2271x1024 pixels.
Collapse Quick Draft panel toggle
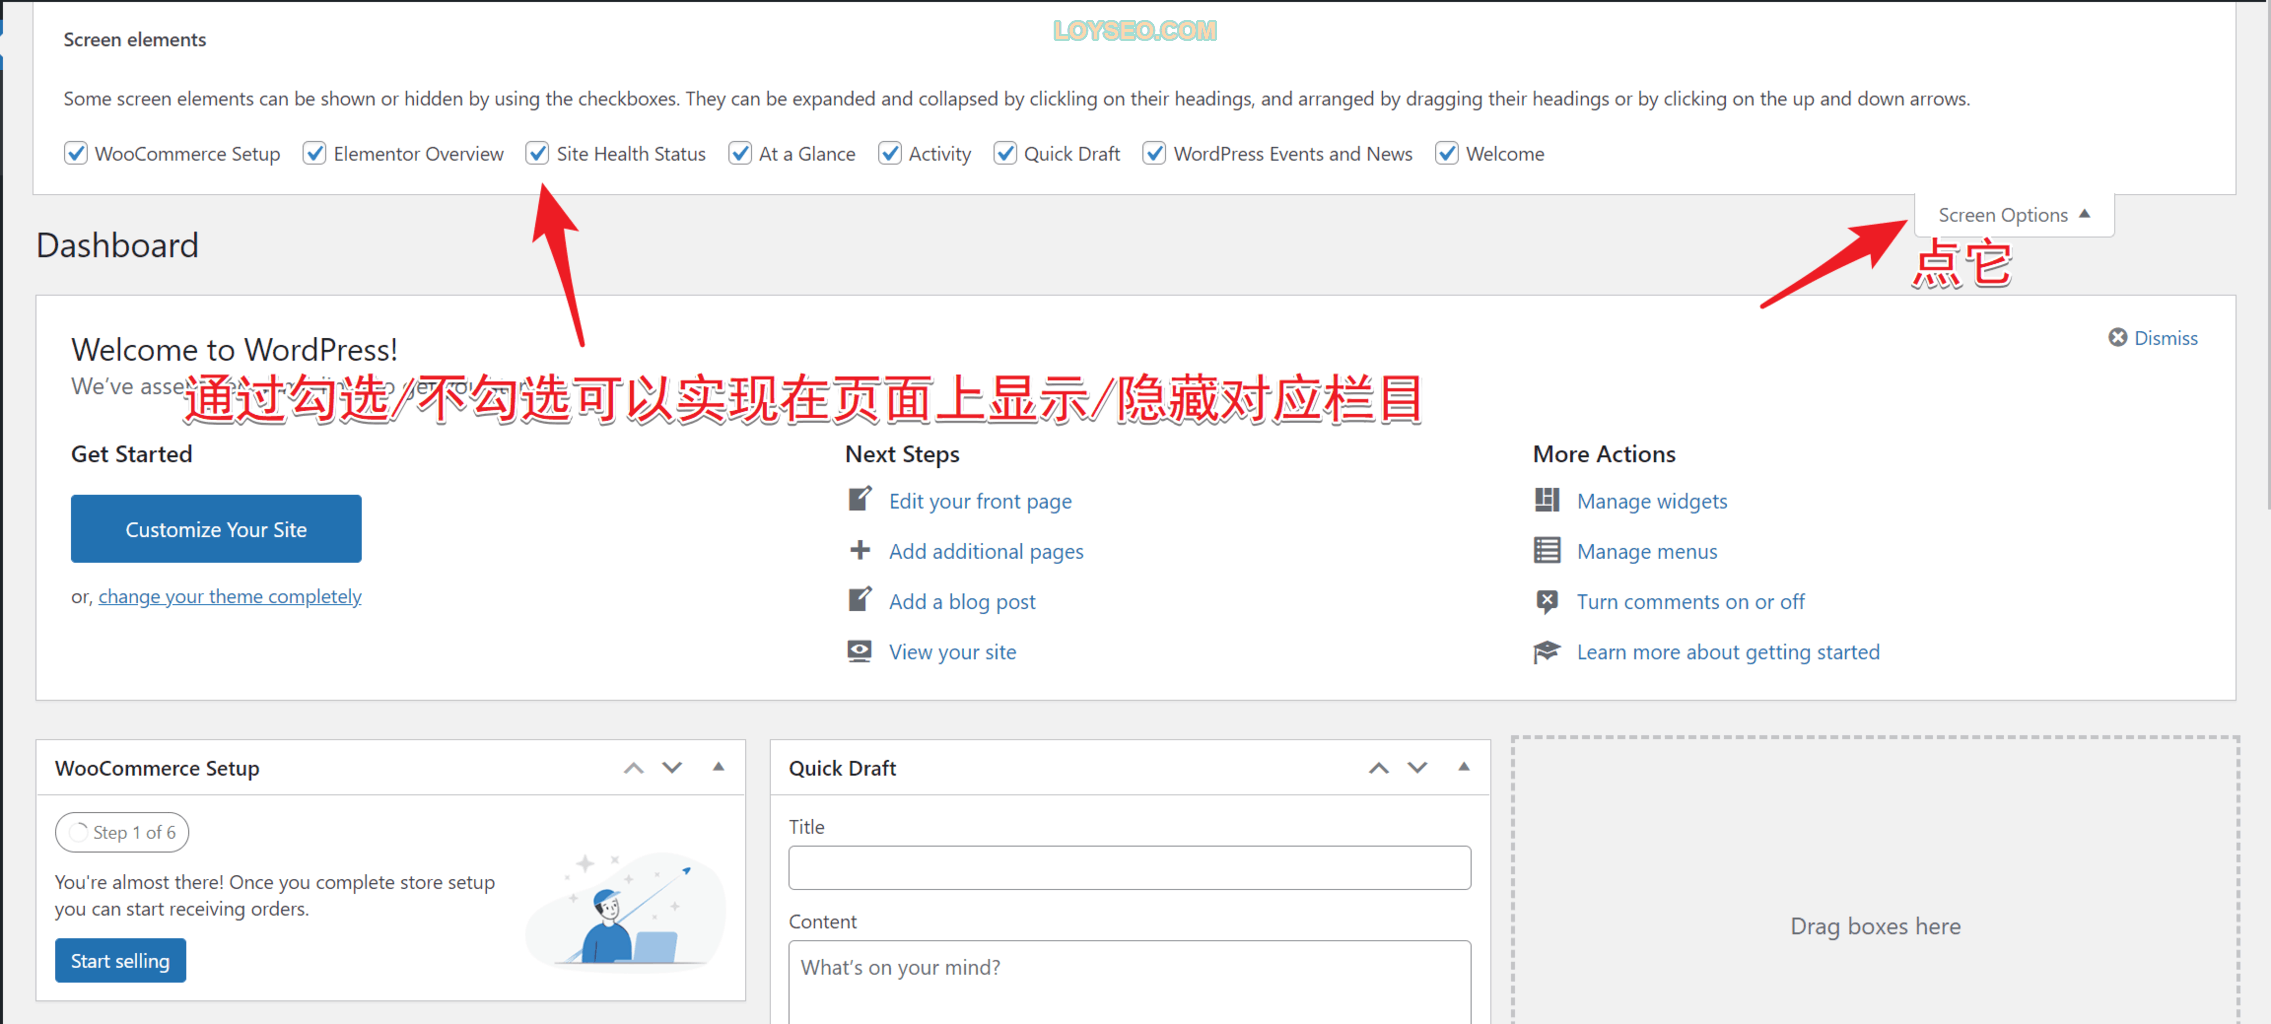(1463, 767)
